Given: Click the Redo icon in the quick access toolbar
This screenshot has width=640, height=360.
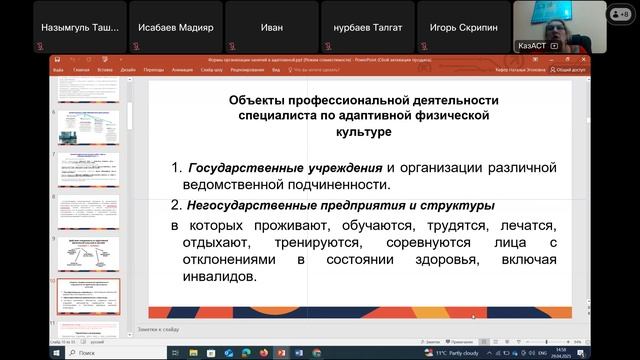Looking at the screenshot, I should click(89, 60).
